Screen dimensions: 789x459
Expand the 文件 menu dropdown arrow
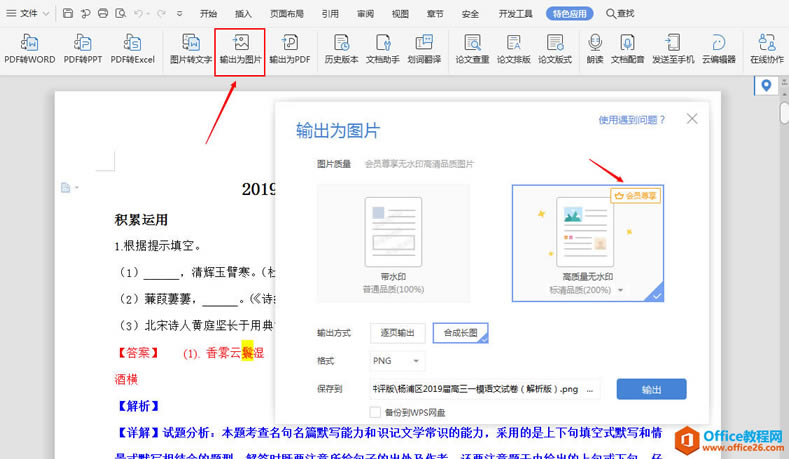coord(46,14)
